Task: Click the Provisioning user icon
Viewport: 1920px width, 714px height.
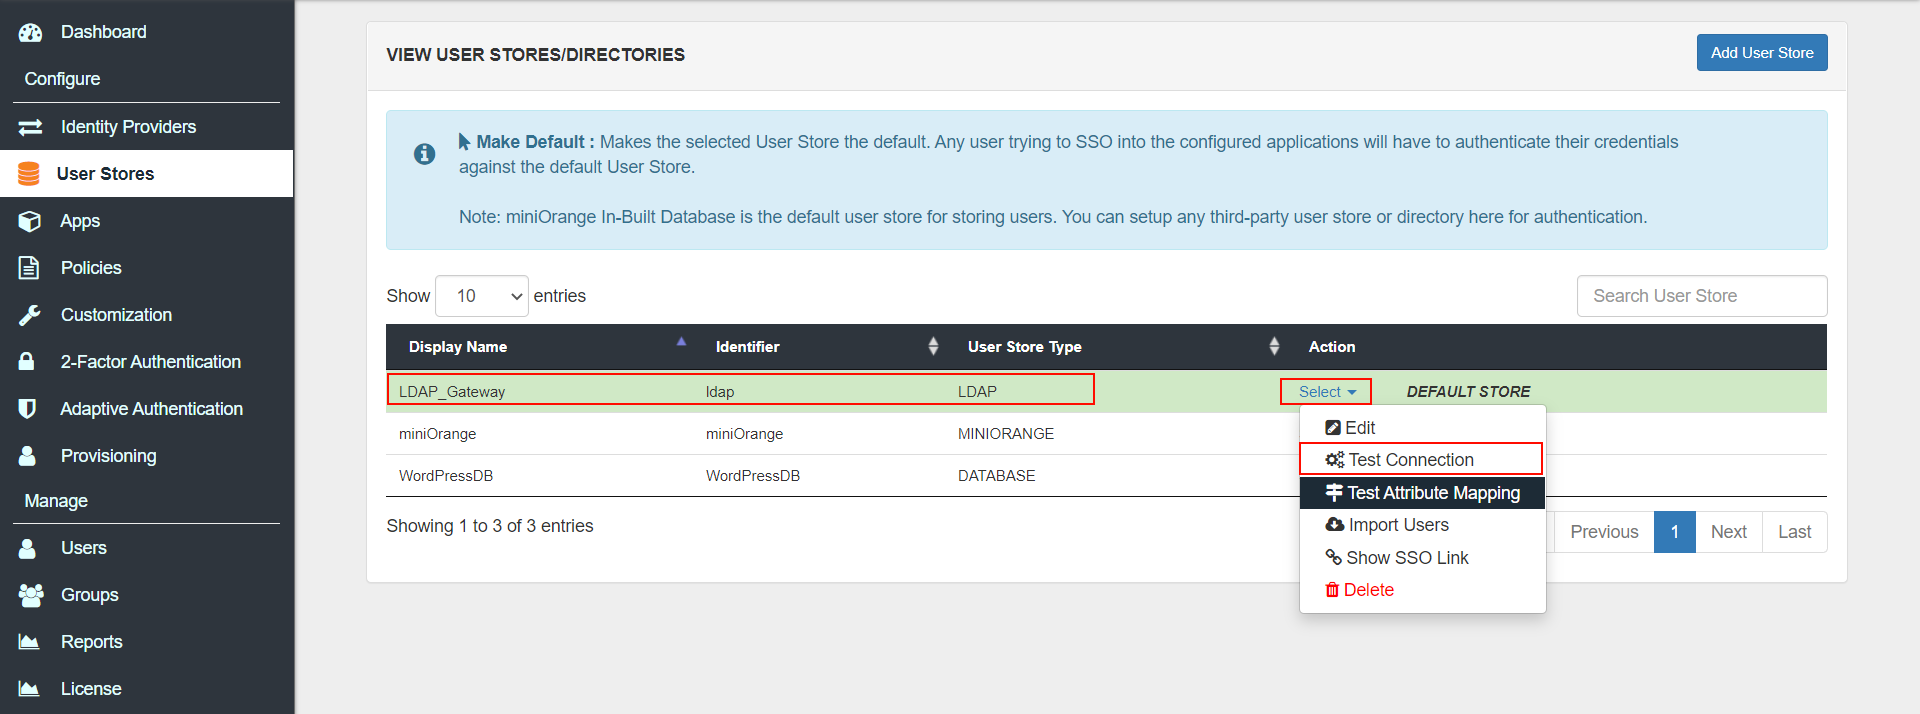Action: click(27, 456)
